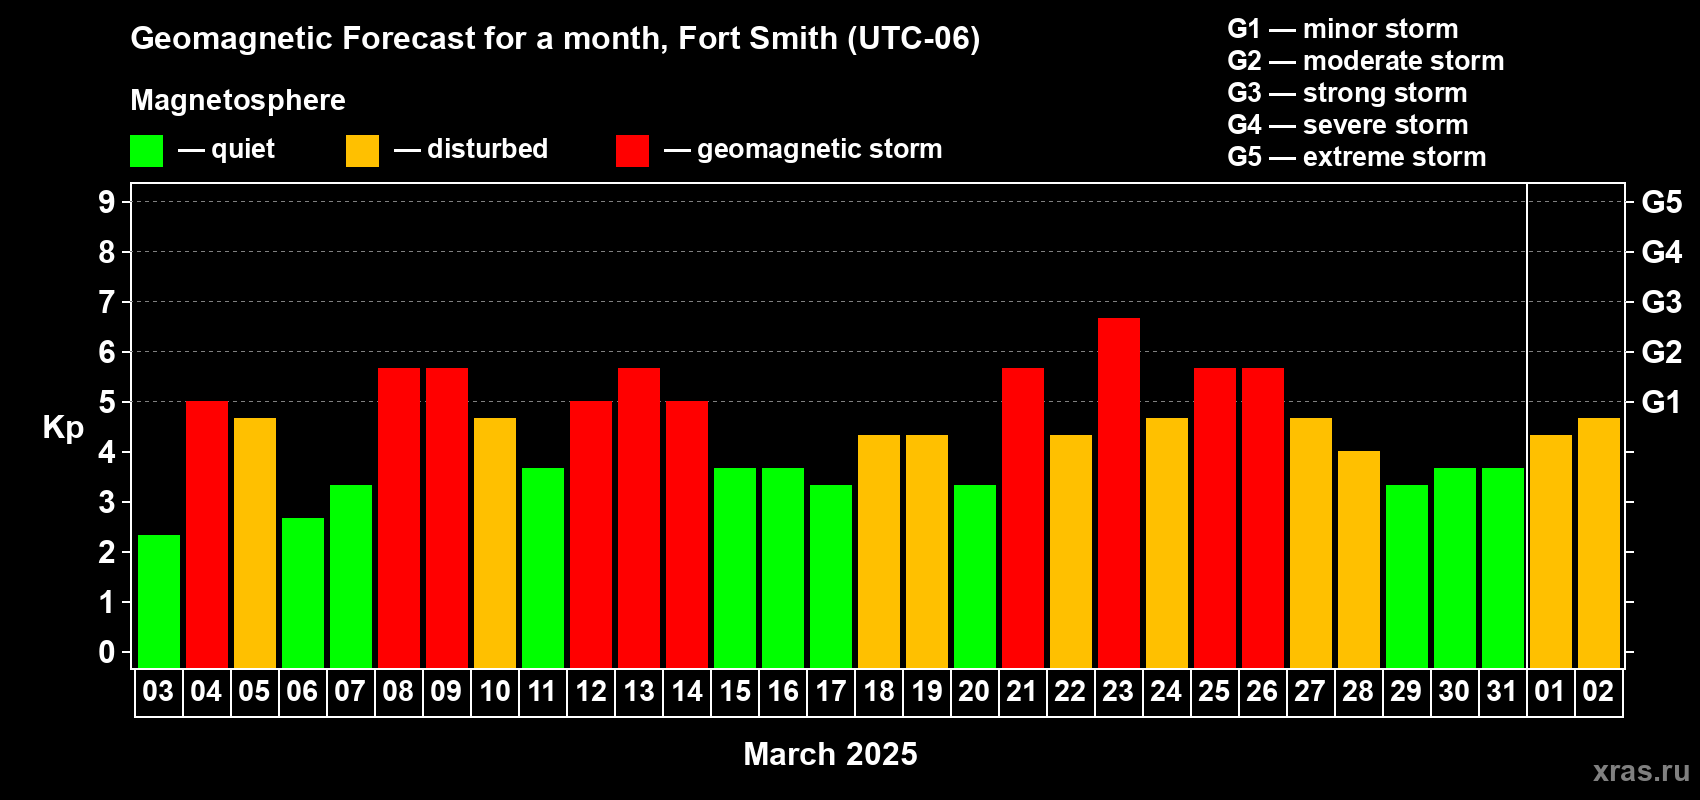Viewport: 1700px width, 800px height.
Task: Click the date label '14' on the x-axis
Action: click(686, 692)
